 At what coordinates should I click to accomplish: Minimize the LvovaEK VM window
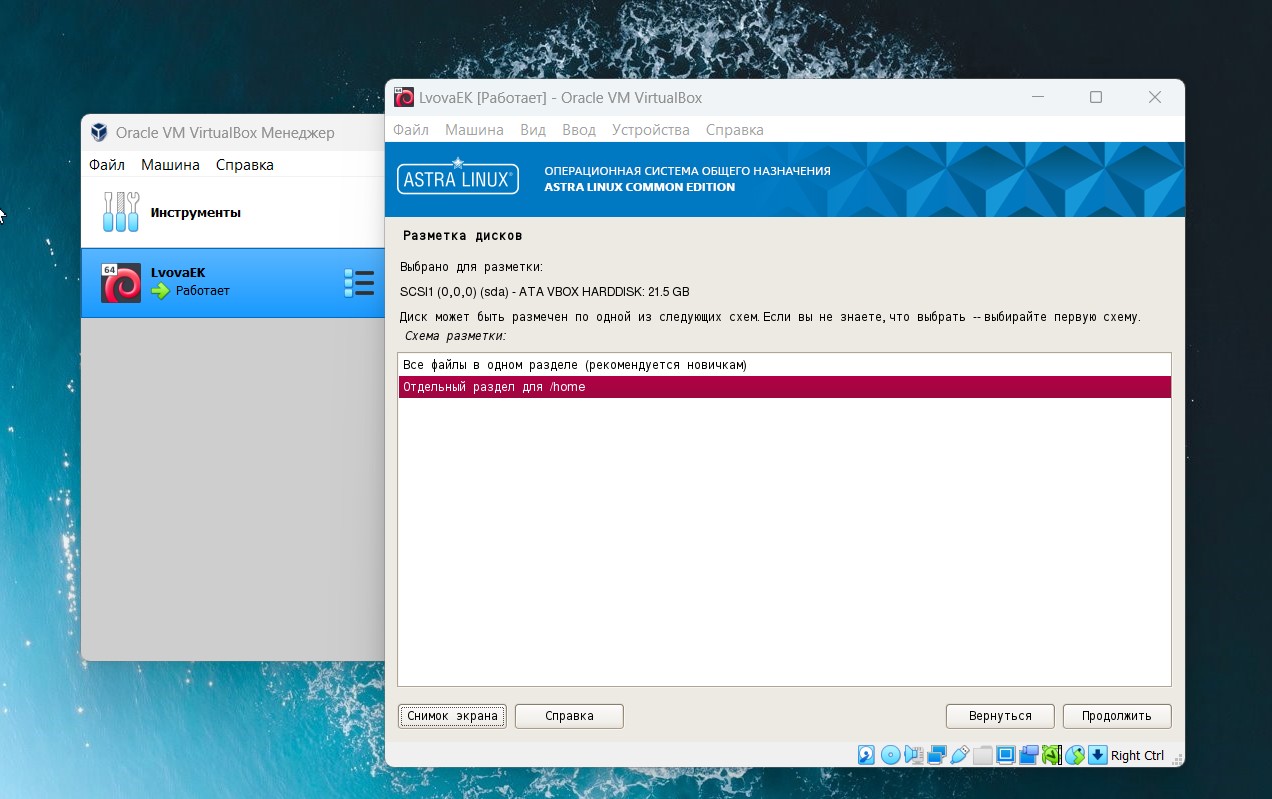point(1038,97)
